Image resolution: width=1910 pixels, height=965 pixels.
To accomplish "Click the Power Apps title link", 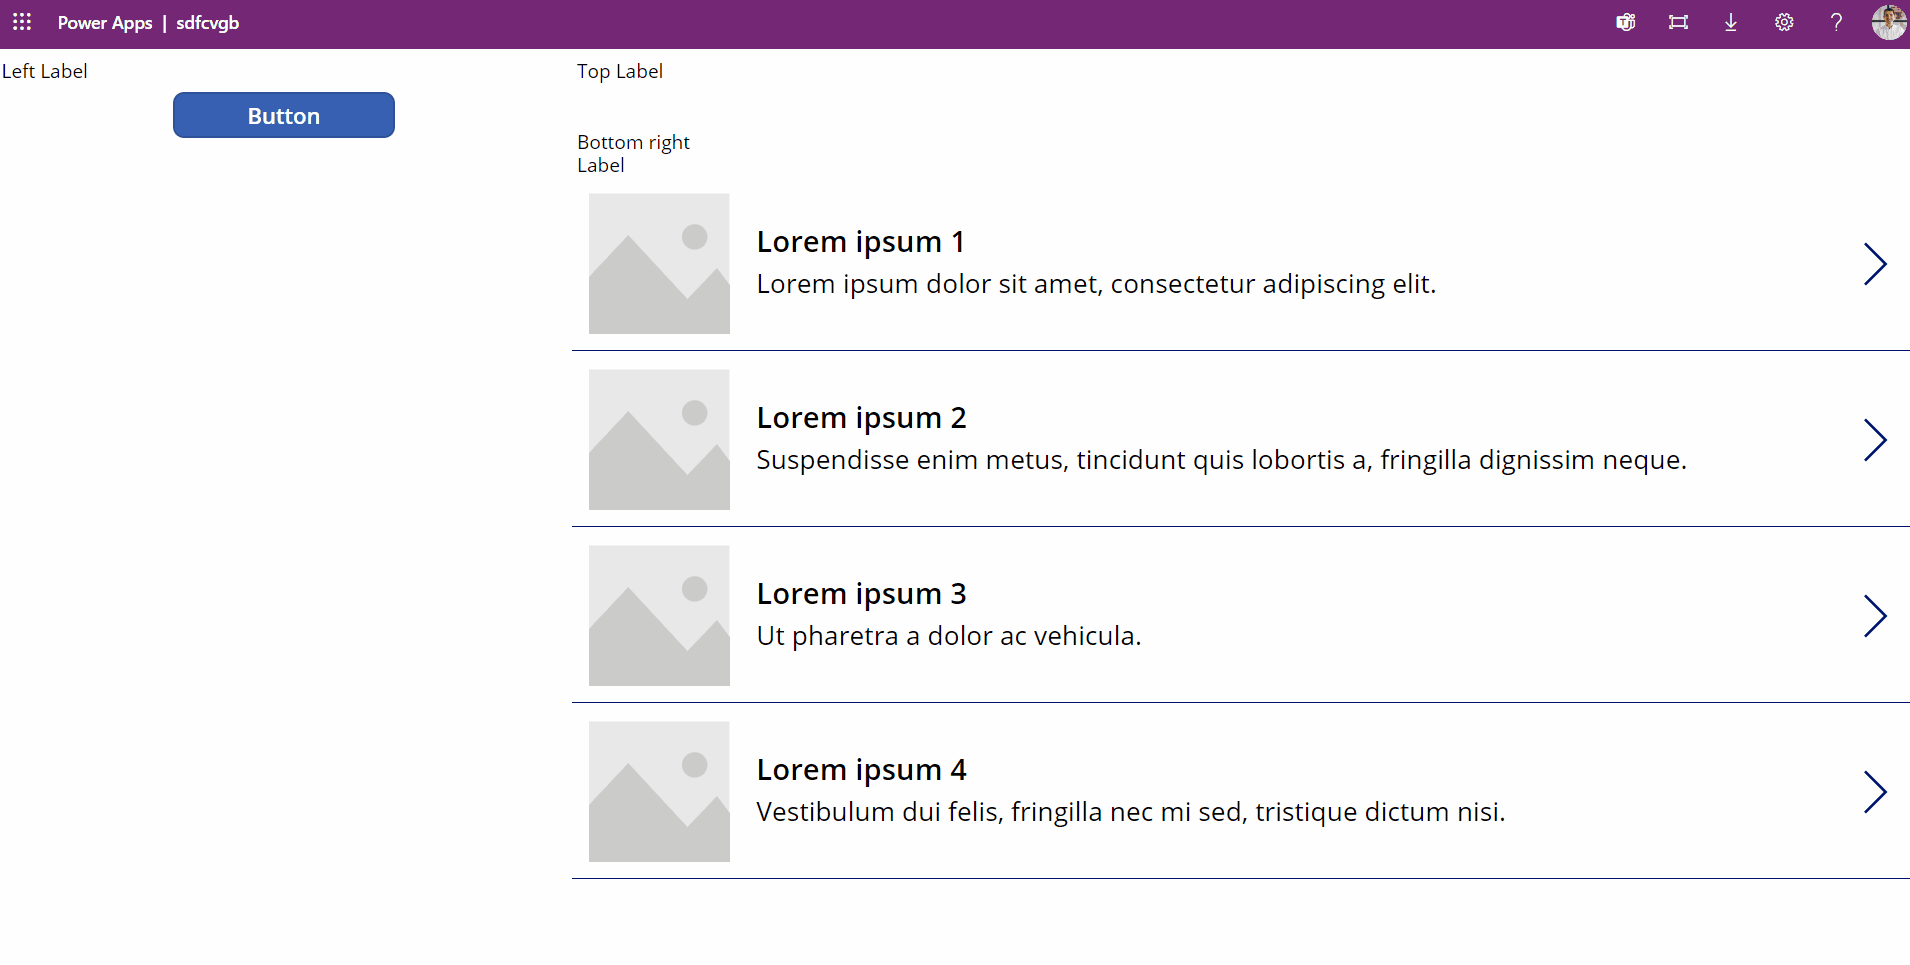I will 105,23.
